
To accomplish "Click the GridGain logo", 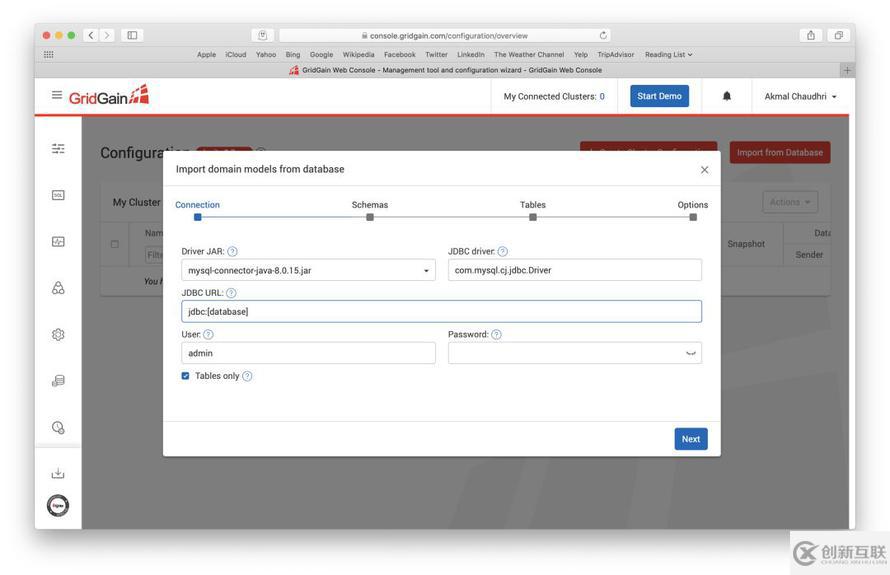I will [x=109, y=95].
